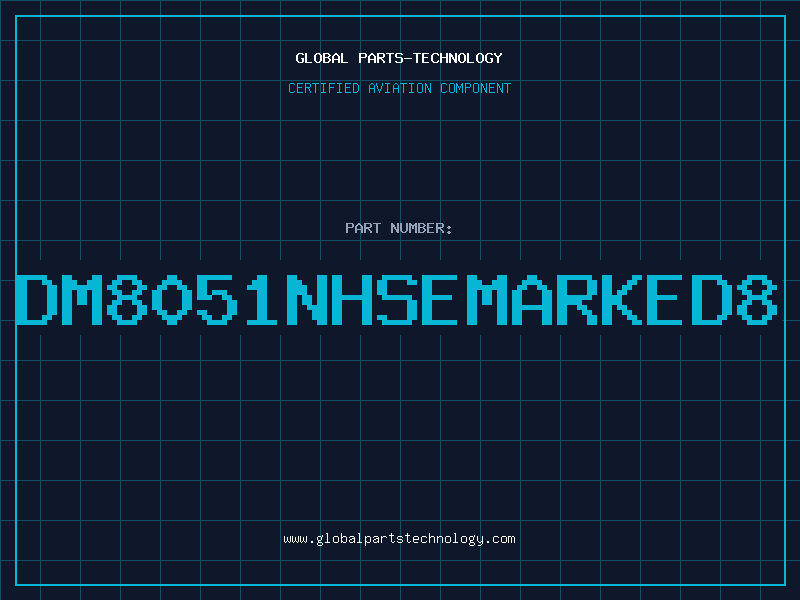Screen dimensions: 800x600
Task: Click the letter R in the part number
Action: [579, 299]
